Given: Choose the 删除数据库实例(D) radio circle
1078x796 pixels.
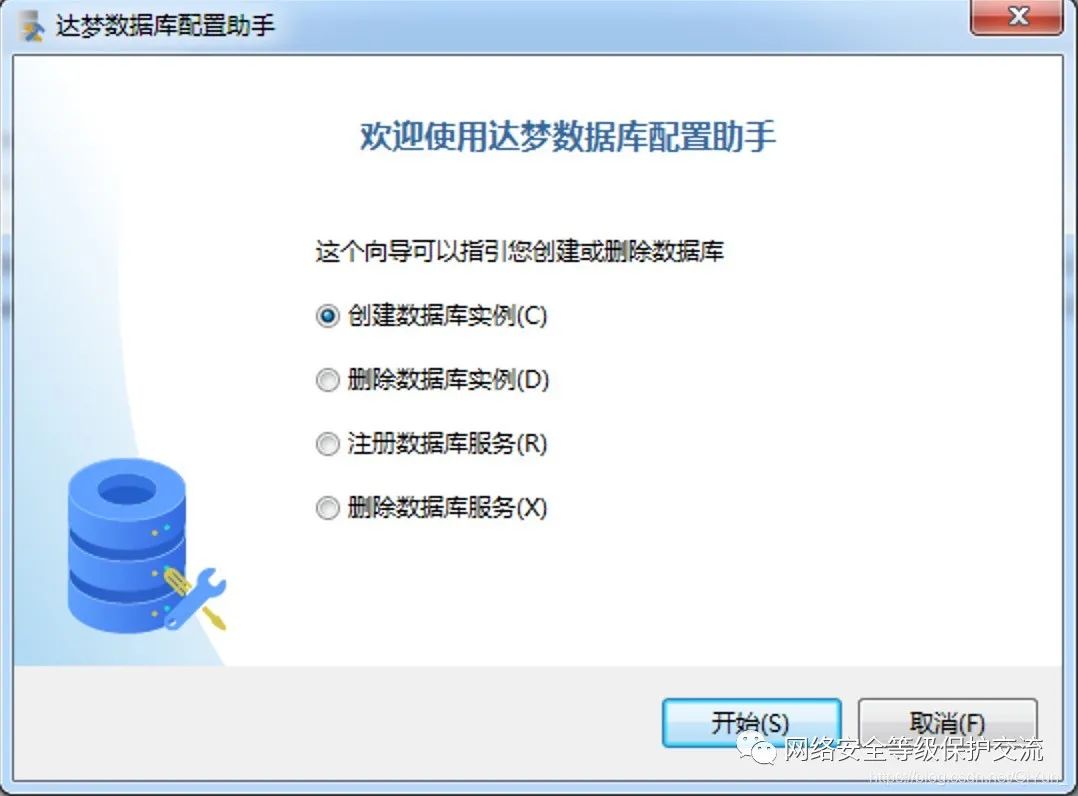Looking at the screenshot, I should pyautogui.click(x=327, y=379).
